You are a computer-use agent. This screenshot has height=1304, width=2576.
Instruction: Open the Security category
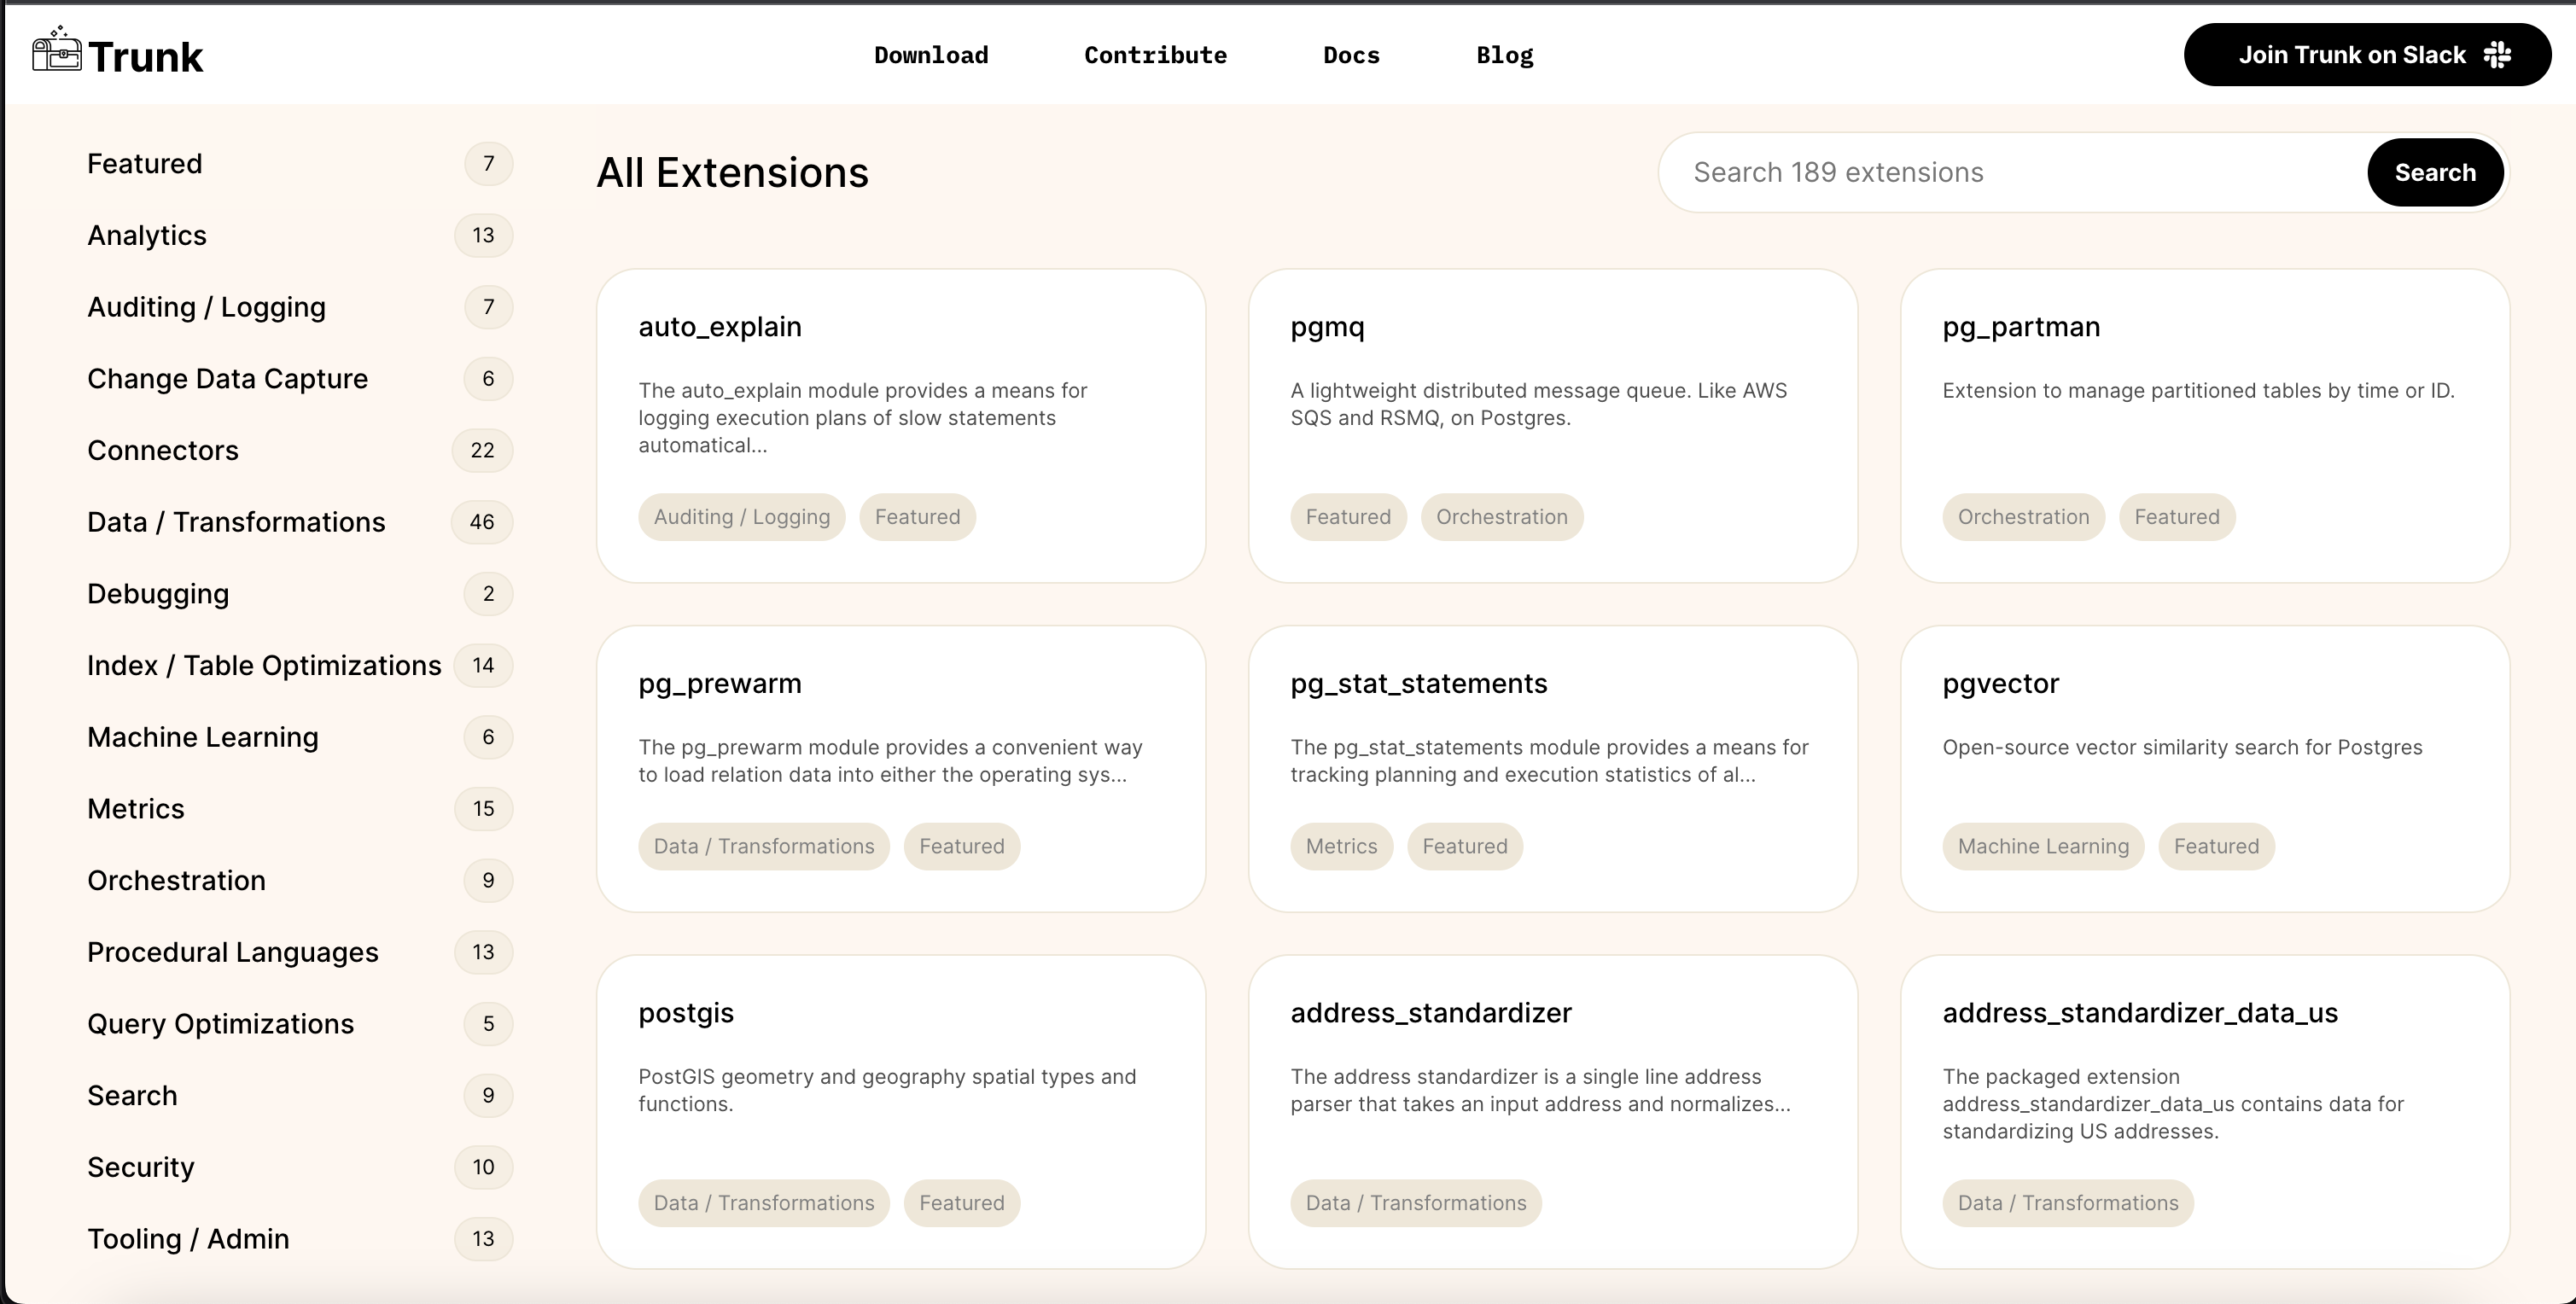(x=300, y=1167)
